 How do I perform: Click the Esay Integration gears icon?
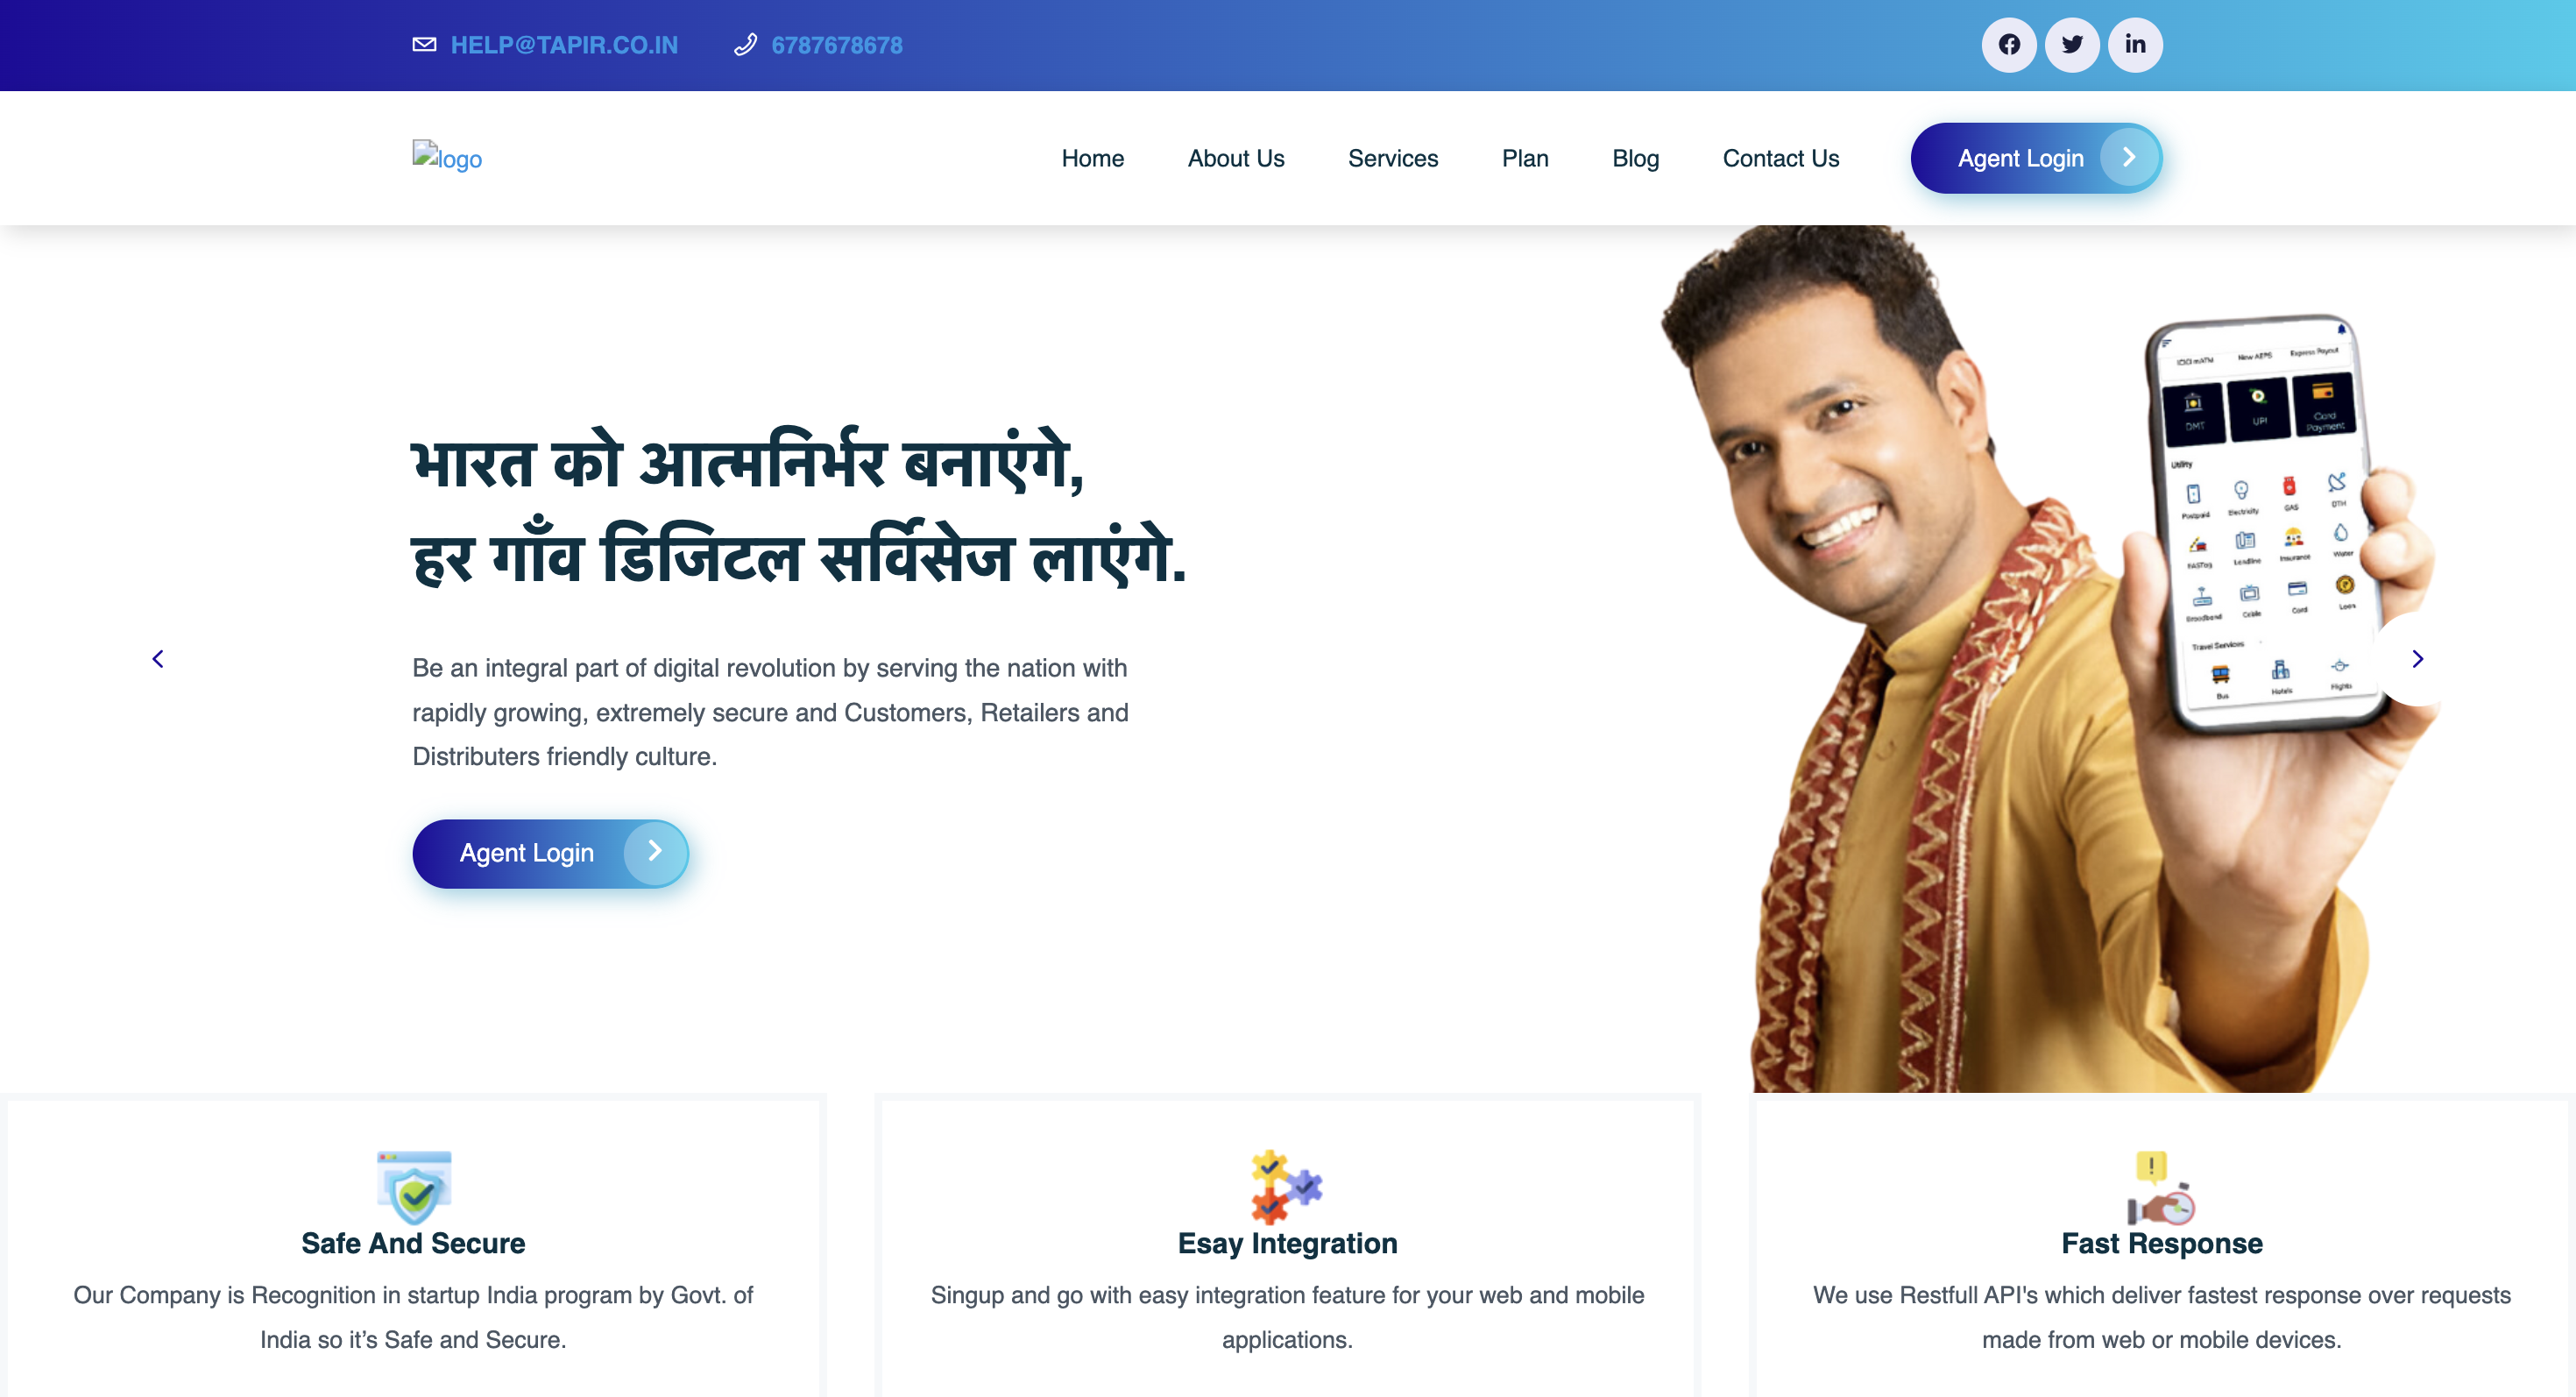tap(1287, 1187)
